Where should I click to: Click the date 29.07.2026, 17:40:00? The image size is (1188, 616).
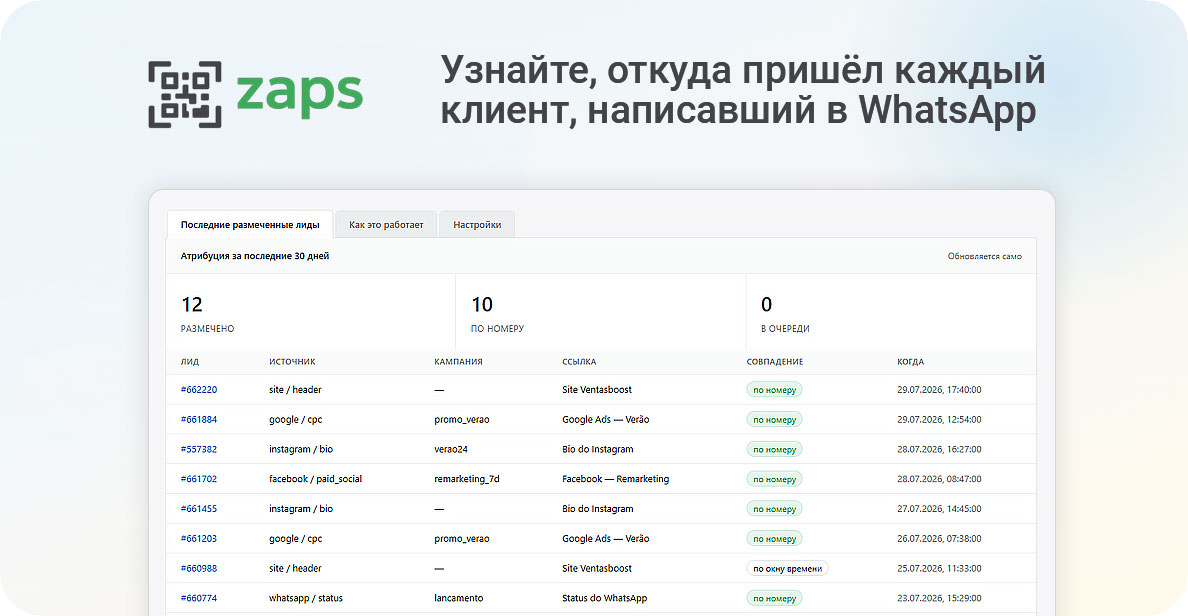939,389
